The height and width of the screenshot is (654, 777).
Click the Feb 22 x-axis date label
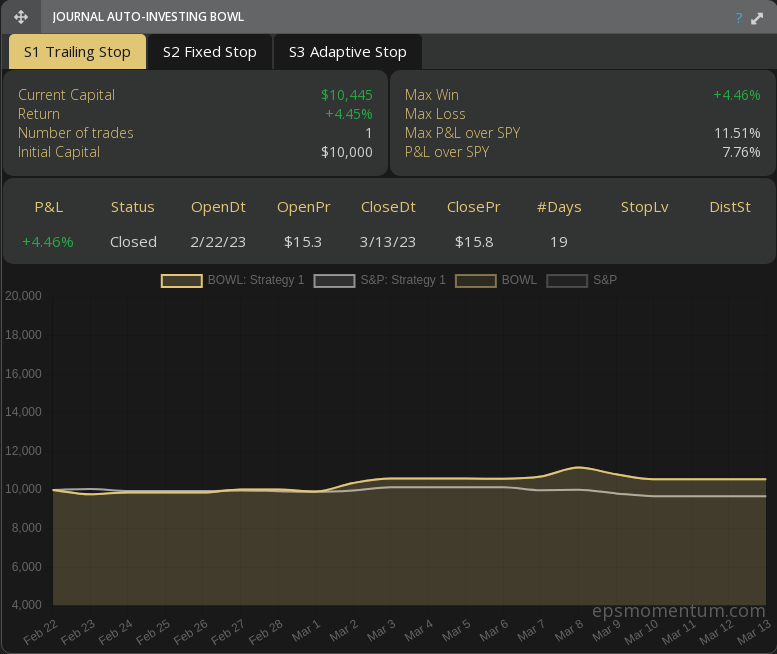pos(40,632)
